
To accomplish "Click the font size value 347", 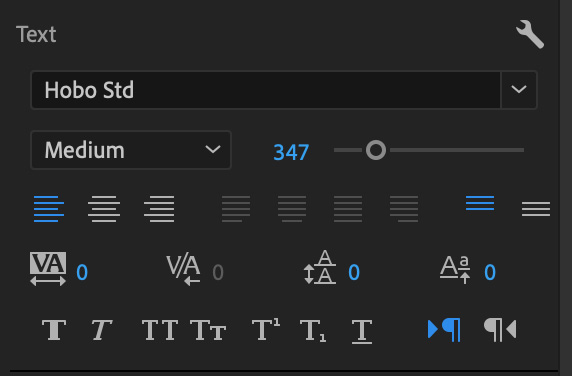I will (291, 152).
